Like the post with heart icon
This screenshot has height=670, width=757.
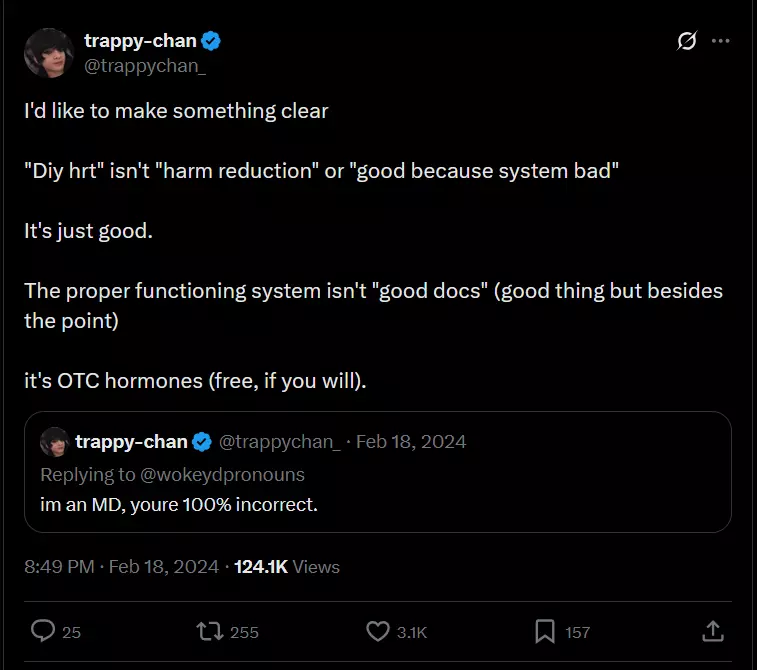(377, 631)
